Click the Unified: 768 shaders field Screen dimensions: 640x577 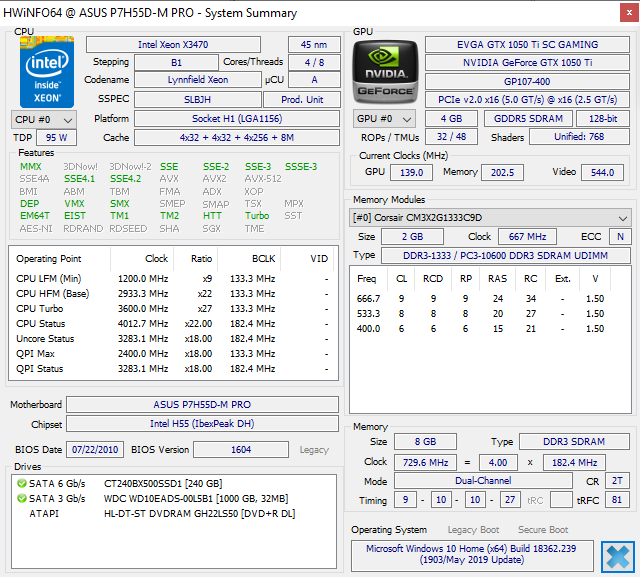579,137
